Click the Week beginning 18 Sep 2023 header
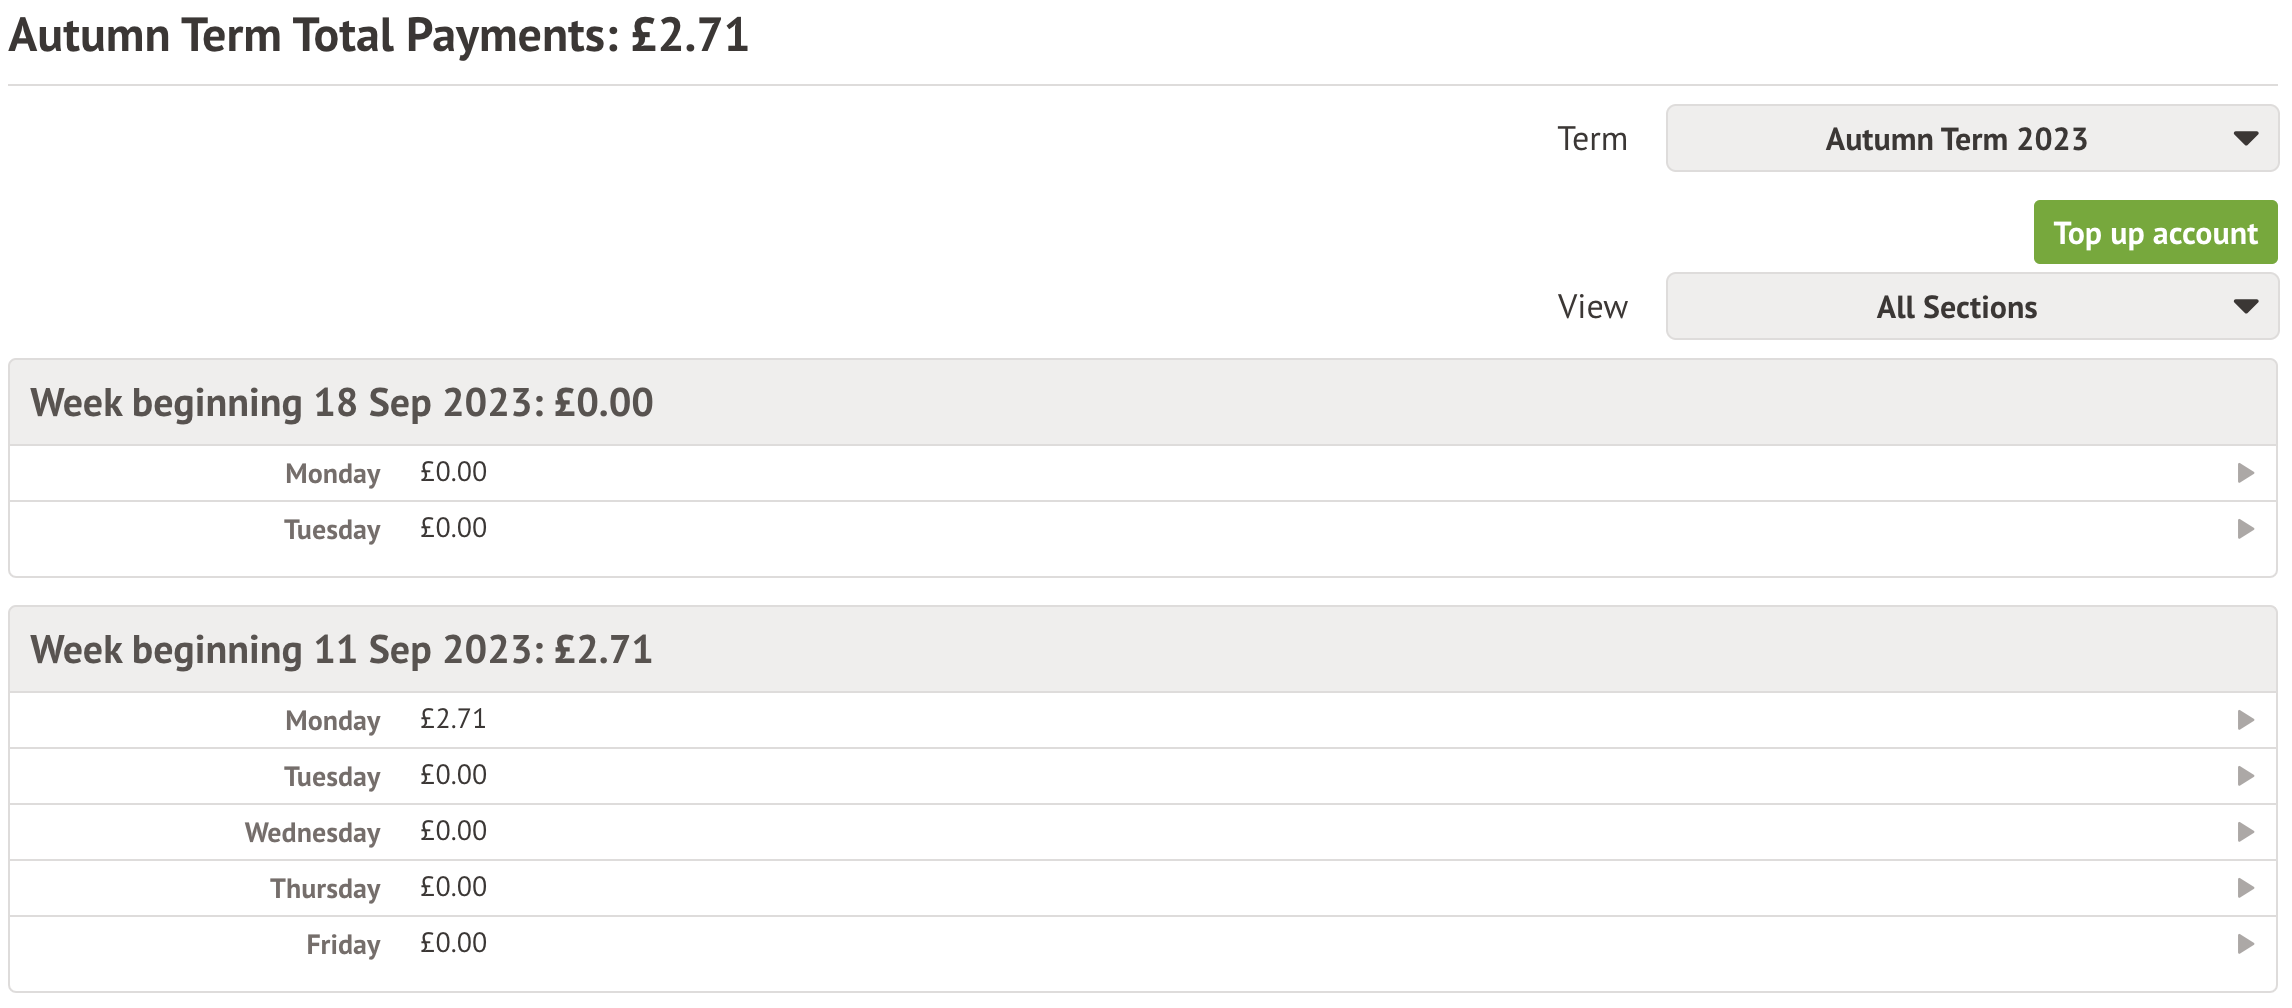The height and width of the screenshot is (1008, 2292). (x=341, y=403)
